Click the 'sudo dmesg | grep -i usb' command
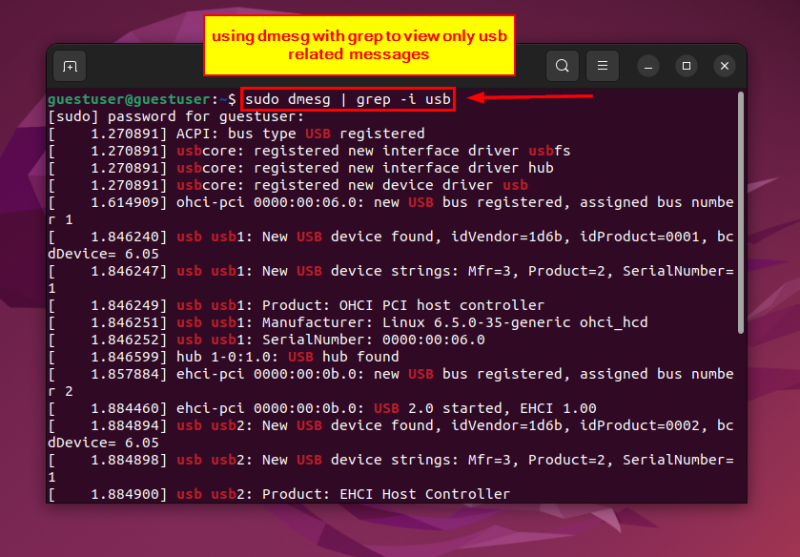 point(348,99)
